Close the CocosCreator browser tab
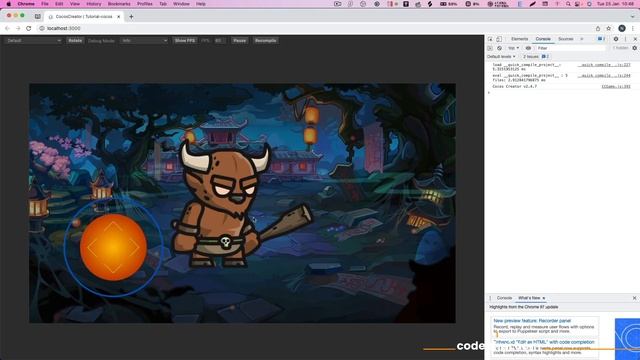 coord(119,17)
